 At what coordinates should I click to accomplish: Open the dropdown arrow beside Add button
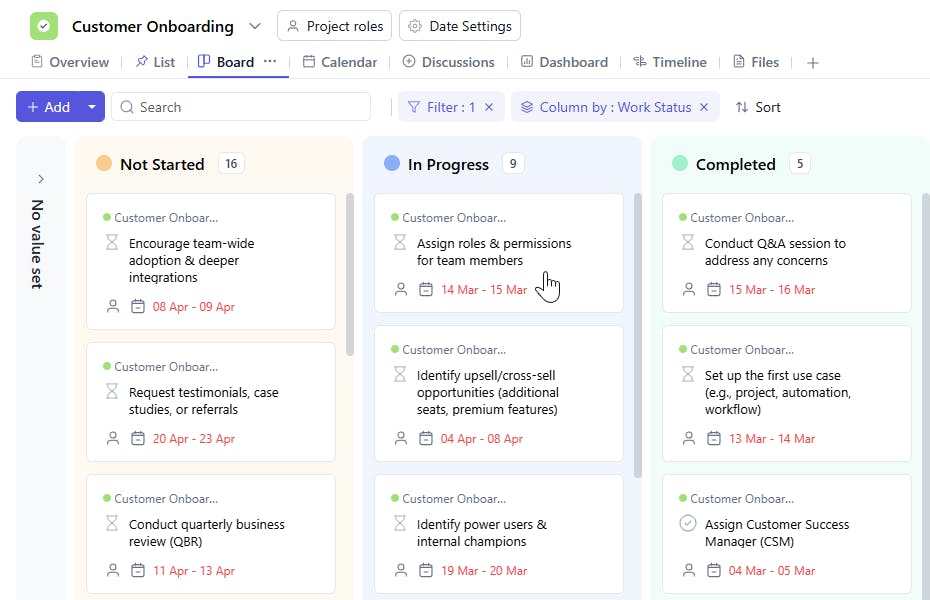(91, 107)
